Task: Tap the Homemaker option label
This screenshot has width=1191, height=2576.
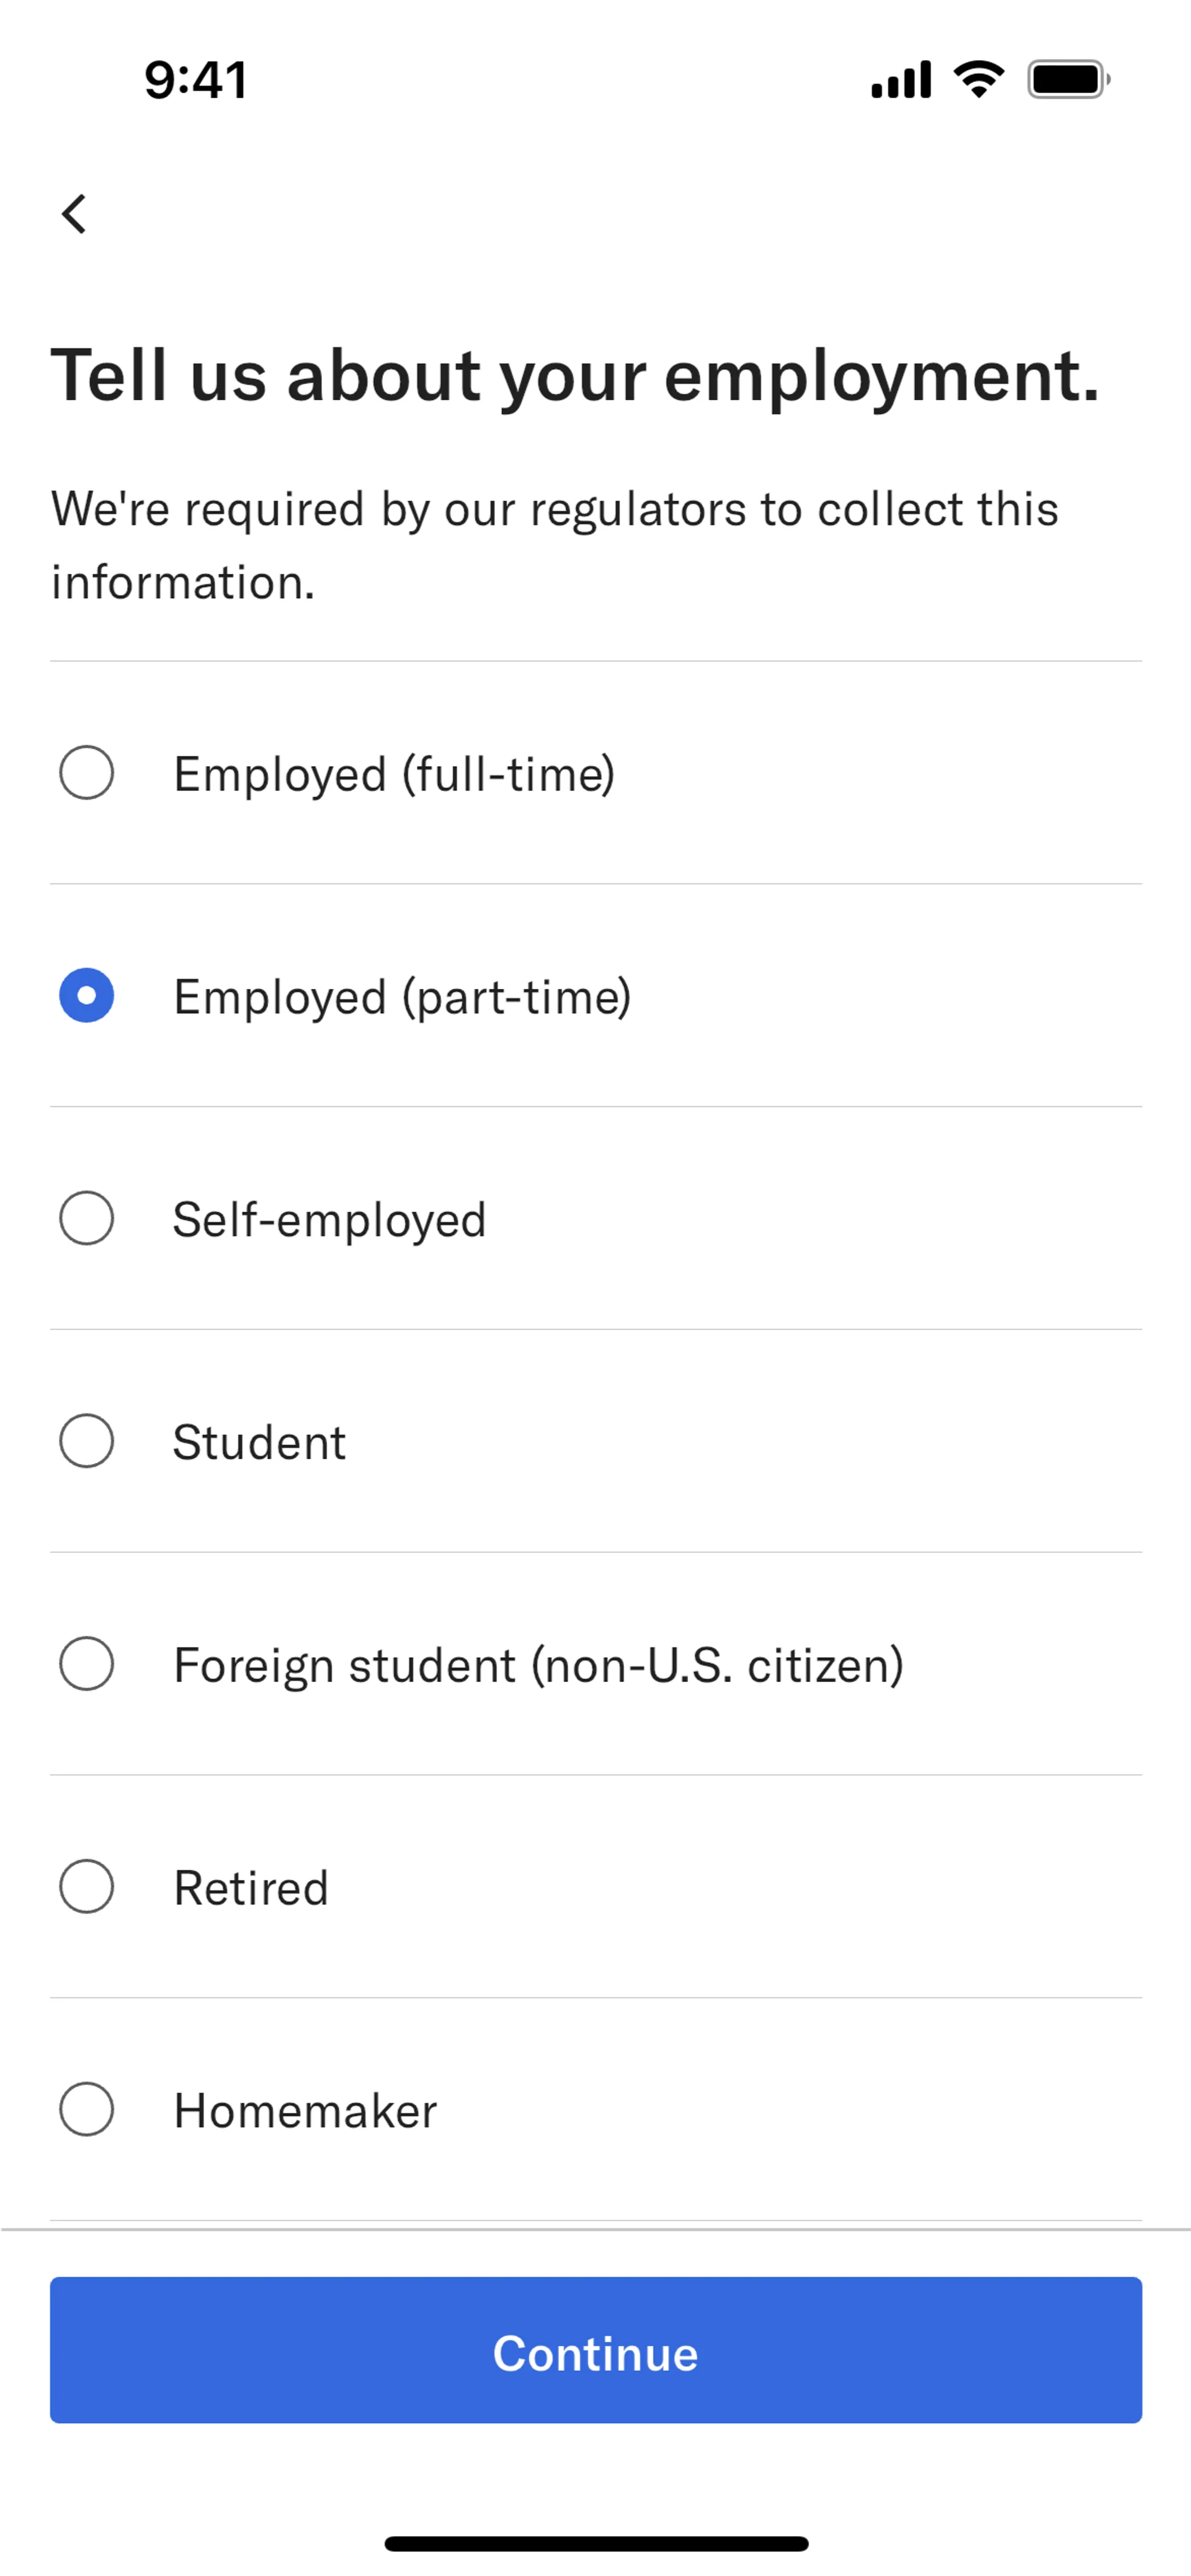Action: (305, 2111)
